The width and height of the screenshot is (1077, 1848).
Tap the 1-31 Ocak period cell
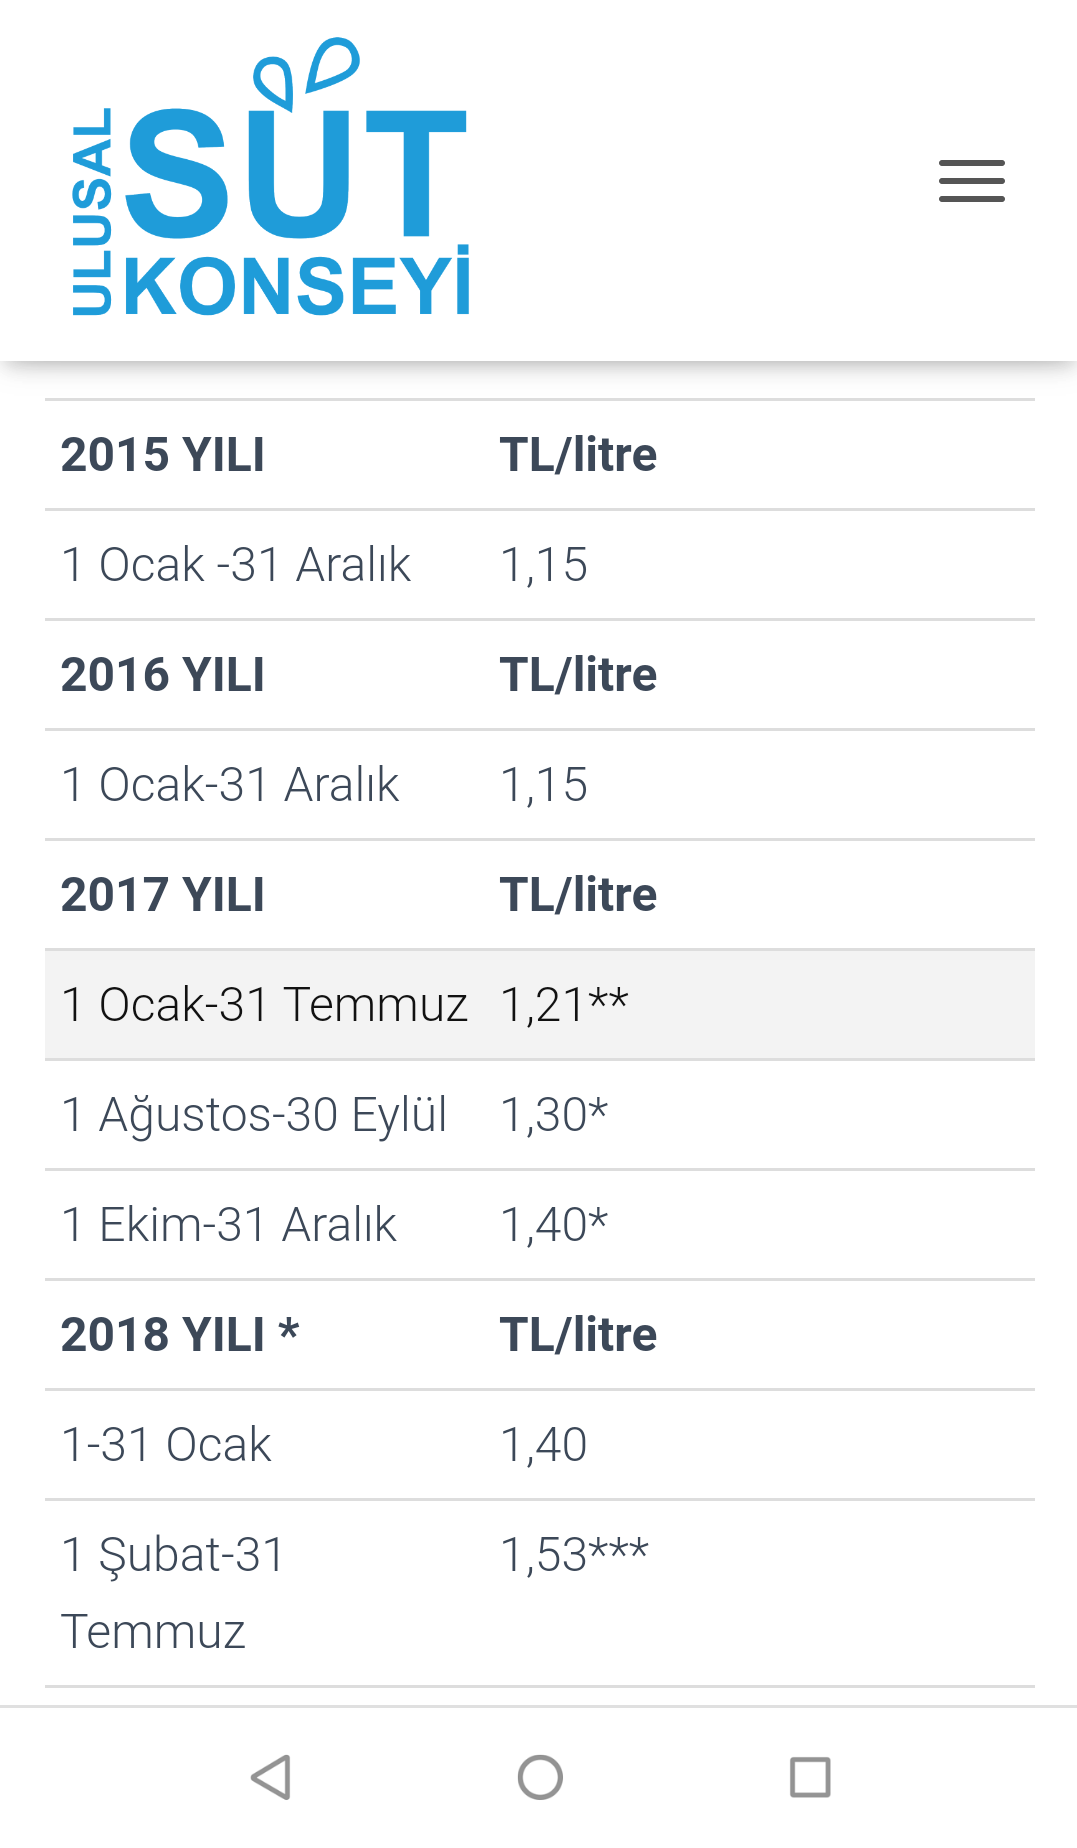coord(166,1445)
